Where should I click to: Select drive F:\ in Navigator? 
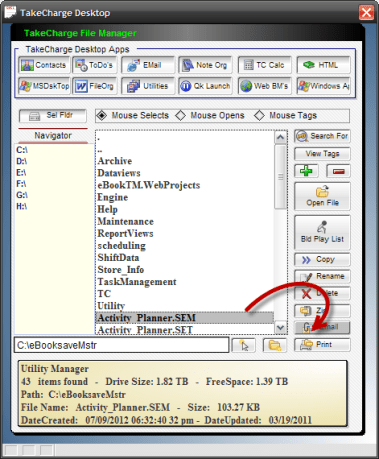pos(22,184)
